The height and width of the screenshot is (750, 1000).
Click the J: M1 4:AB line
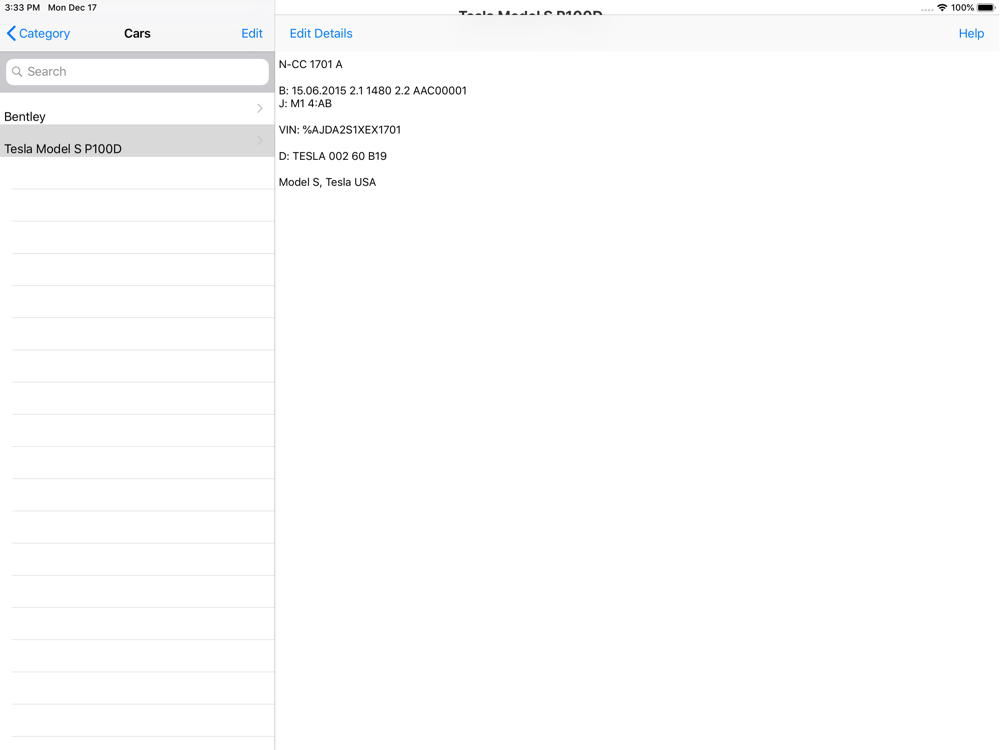305,103
